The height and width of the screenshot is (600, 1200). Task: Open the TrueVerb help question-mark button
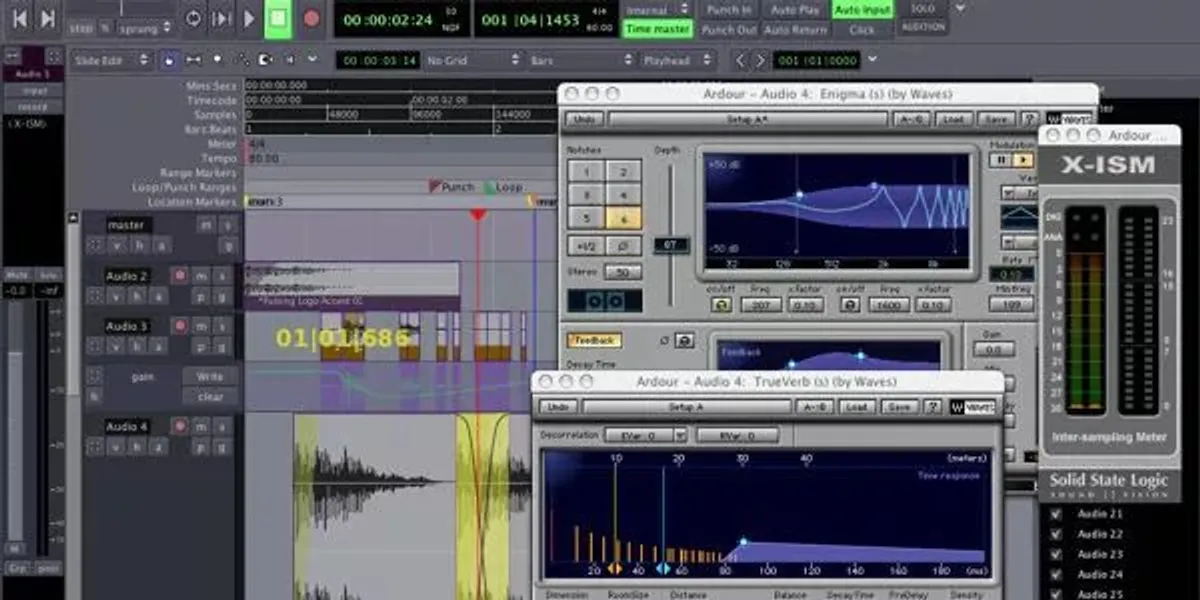[933, 407]
